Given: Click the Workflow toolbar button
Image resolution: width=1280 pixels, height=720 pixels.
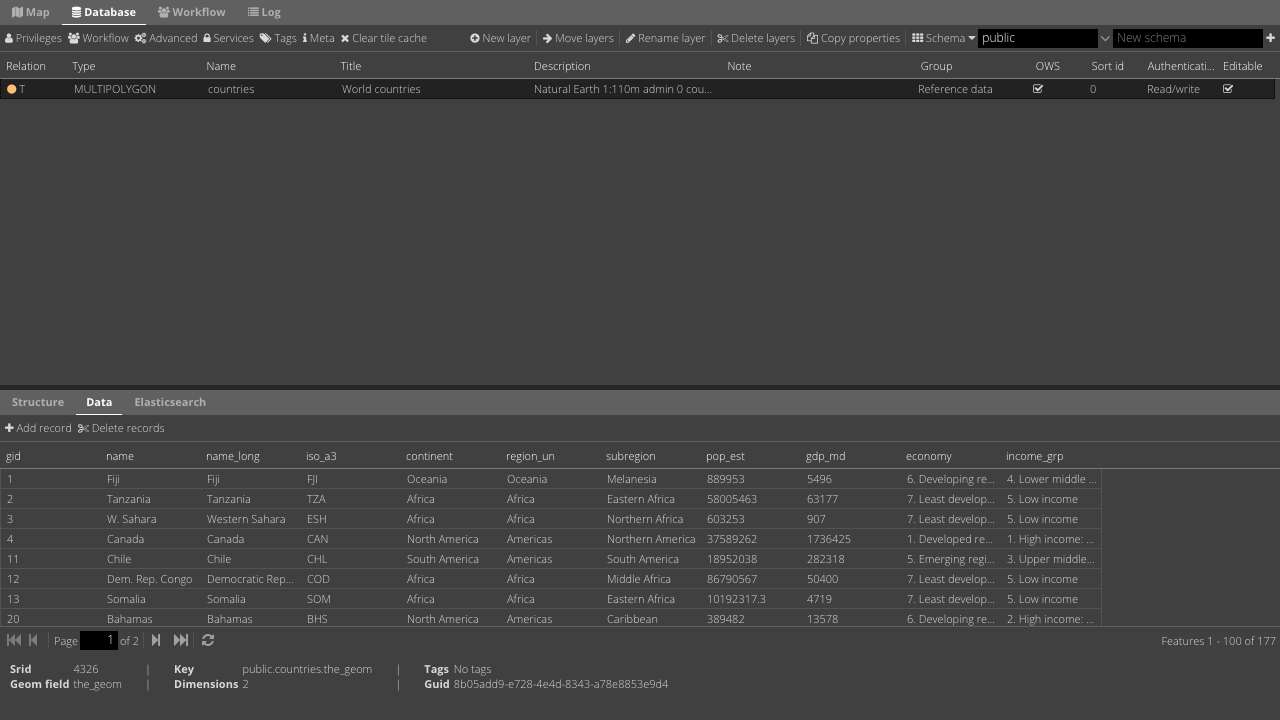Looking at the screenshot, I should pos(98,38).
